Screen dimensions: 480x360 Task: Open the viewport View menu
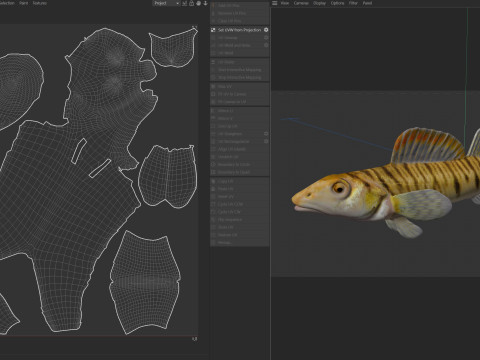coord(285,3)
